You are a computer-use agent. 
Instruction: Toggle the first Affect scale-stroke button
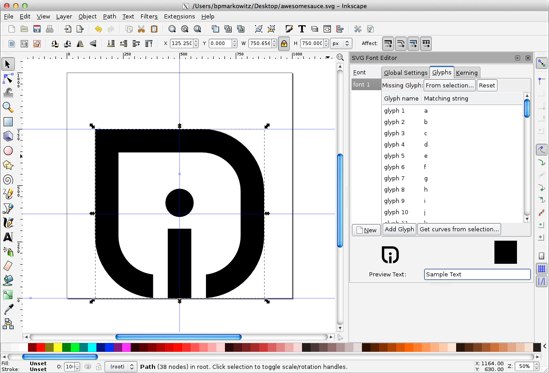388,43
